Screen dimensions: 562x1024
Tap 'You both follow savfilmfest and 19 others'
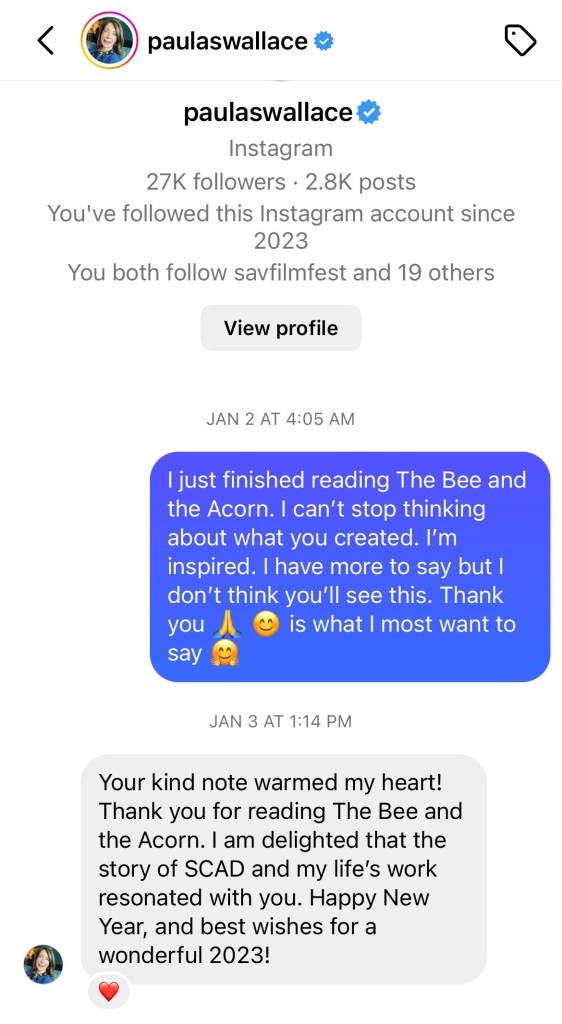tap(281, 272)
